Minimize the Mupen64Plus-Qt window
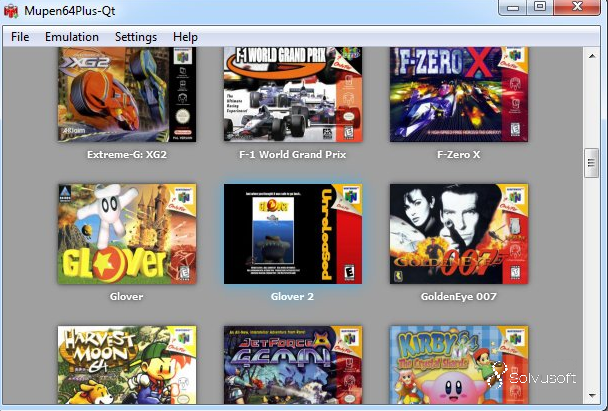This screenshot has height=411, width=608. point(513,7)
